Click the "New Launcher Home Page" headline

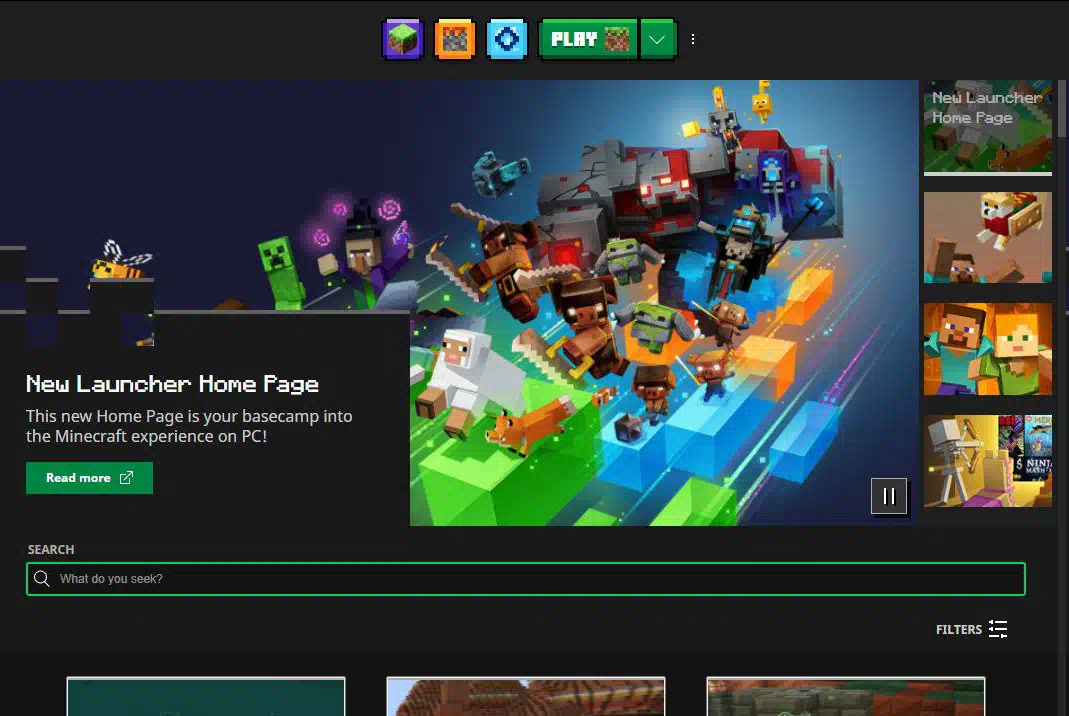pos(172,384)
